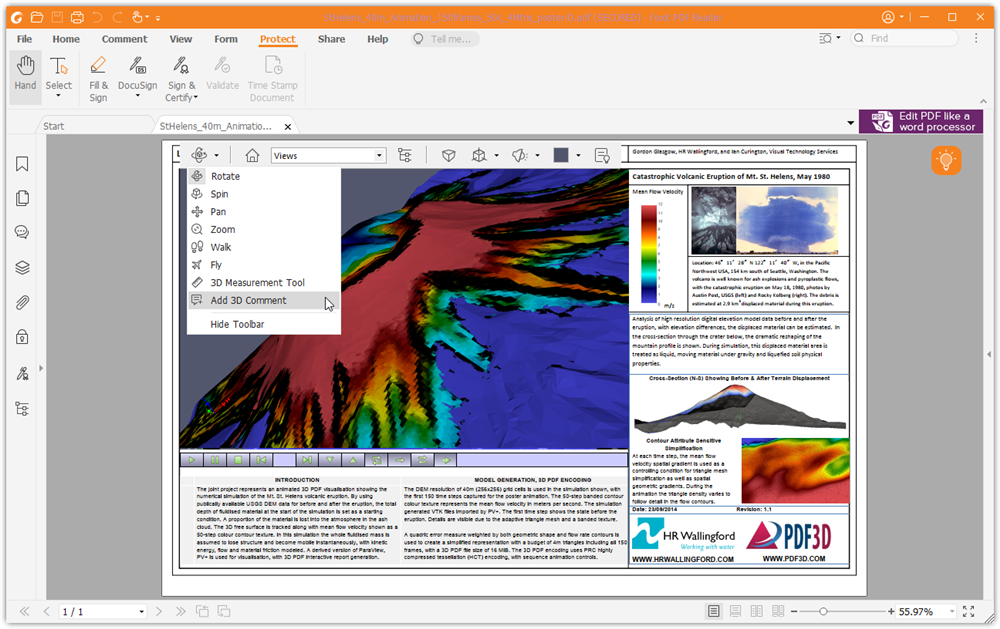Click the Sign & Certify button
The image size is (1000, 629).
pyautogui.click(x=180, y=77)
